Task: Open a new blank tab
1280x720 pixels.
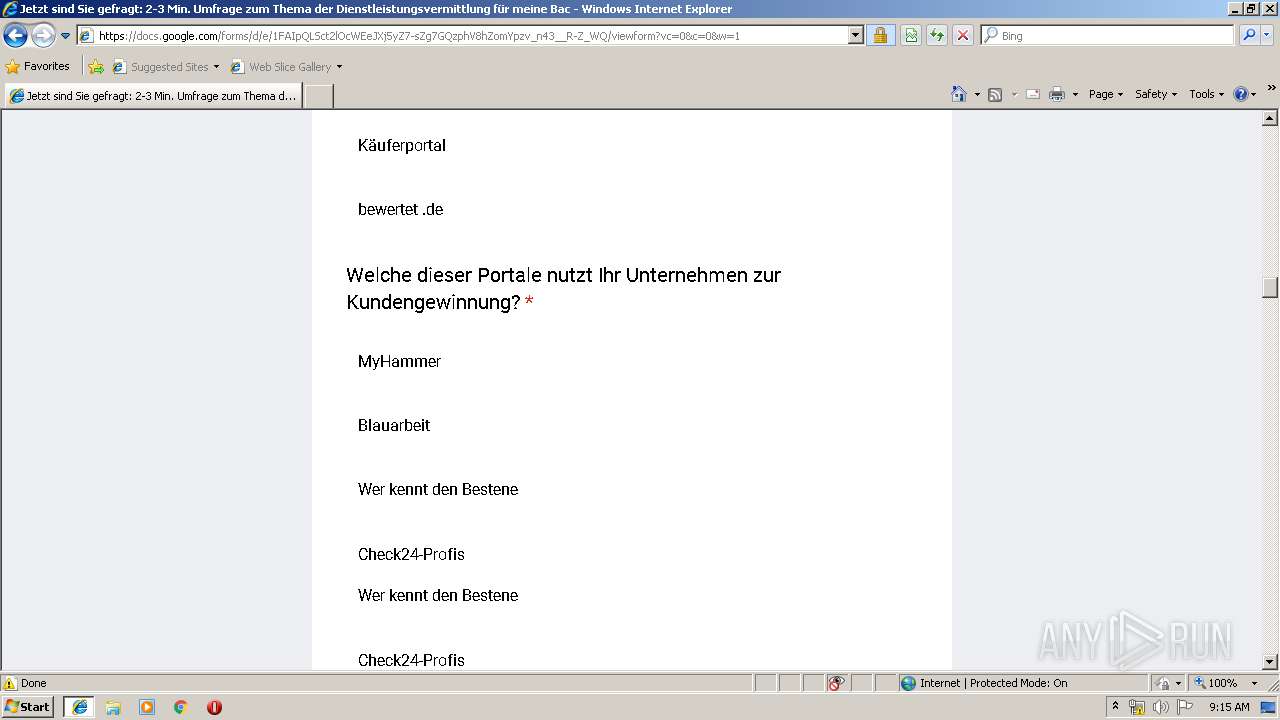Action: (318, 96)
